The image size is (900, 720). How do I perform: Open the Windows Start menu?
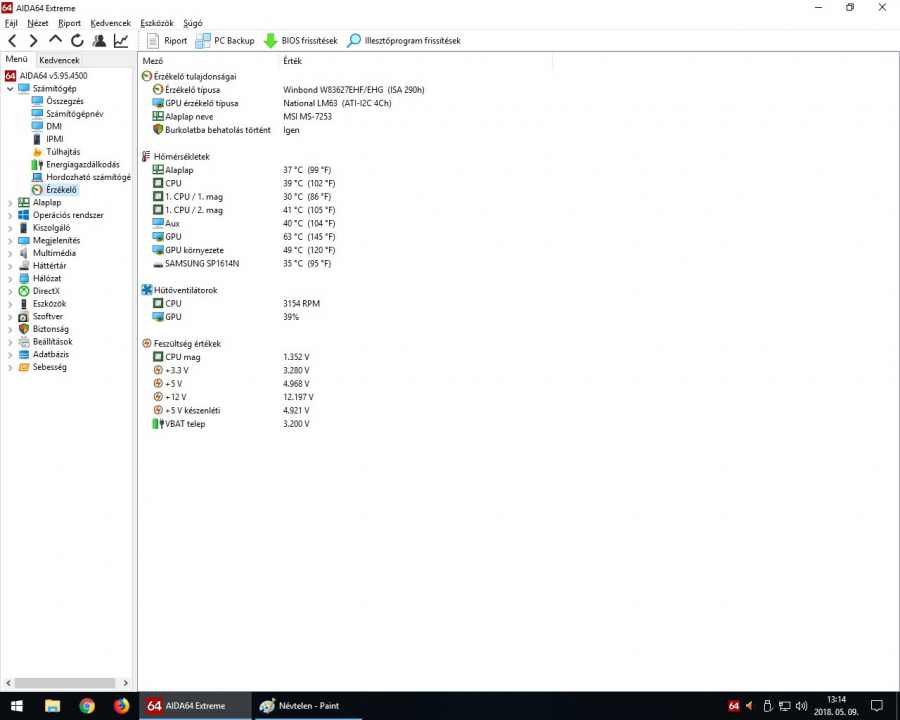[17, 706]
